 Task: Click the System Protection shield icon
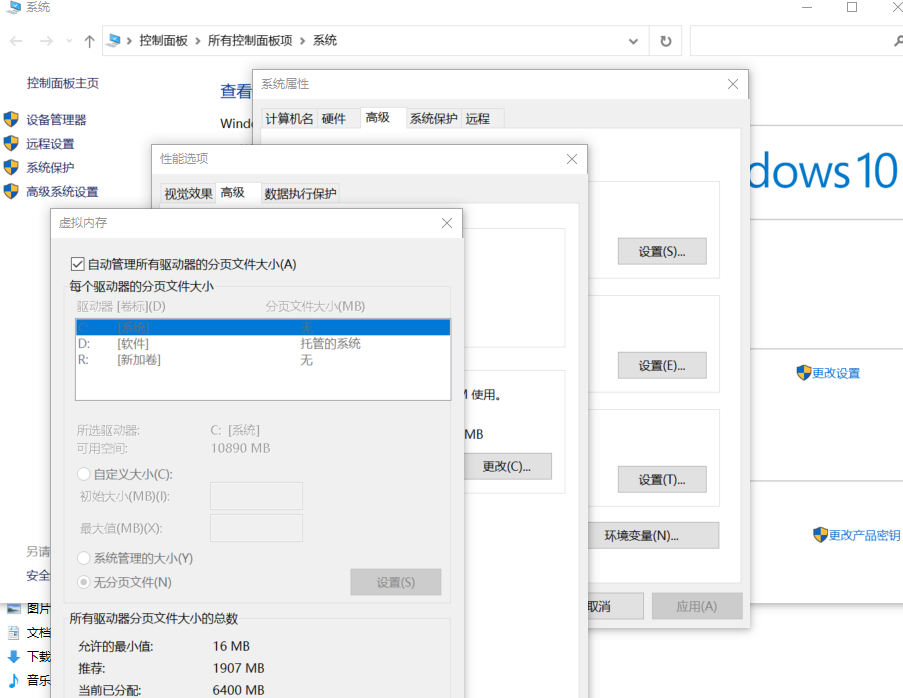pyautogui.click(x=11, y=167)
